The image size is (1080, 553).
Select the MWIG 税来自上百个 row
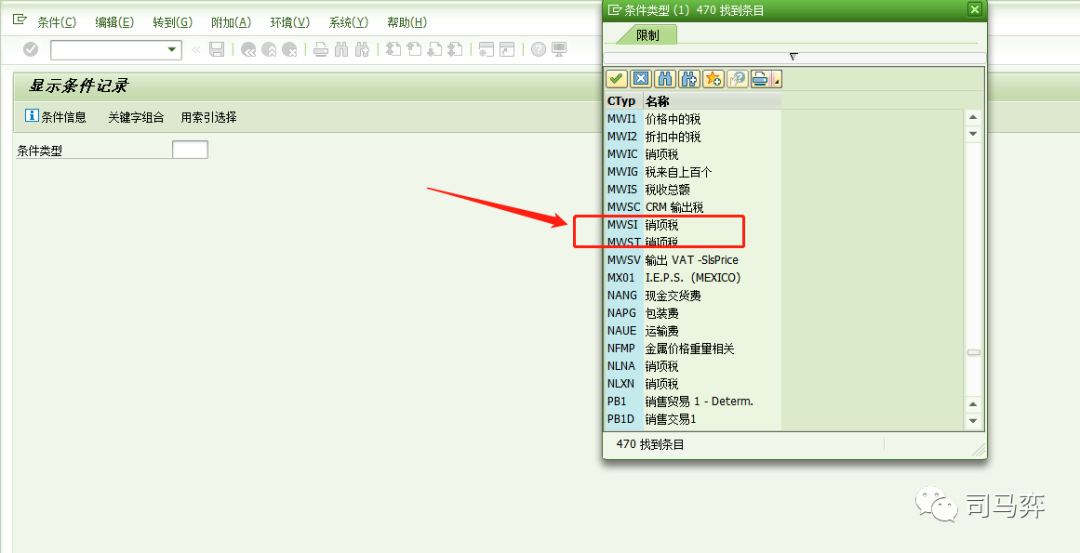pos(693,171)
